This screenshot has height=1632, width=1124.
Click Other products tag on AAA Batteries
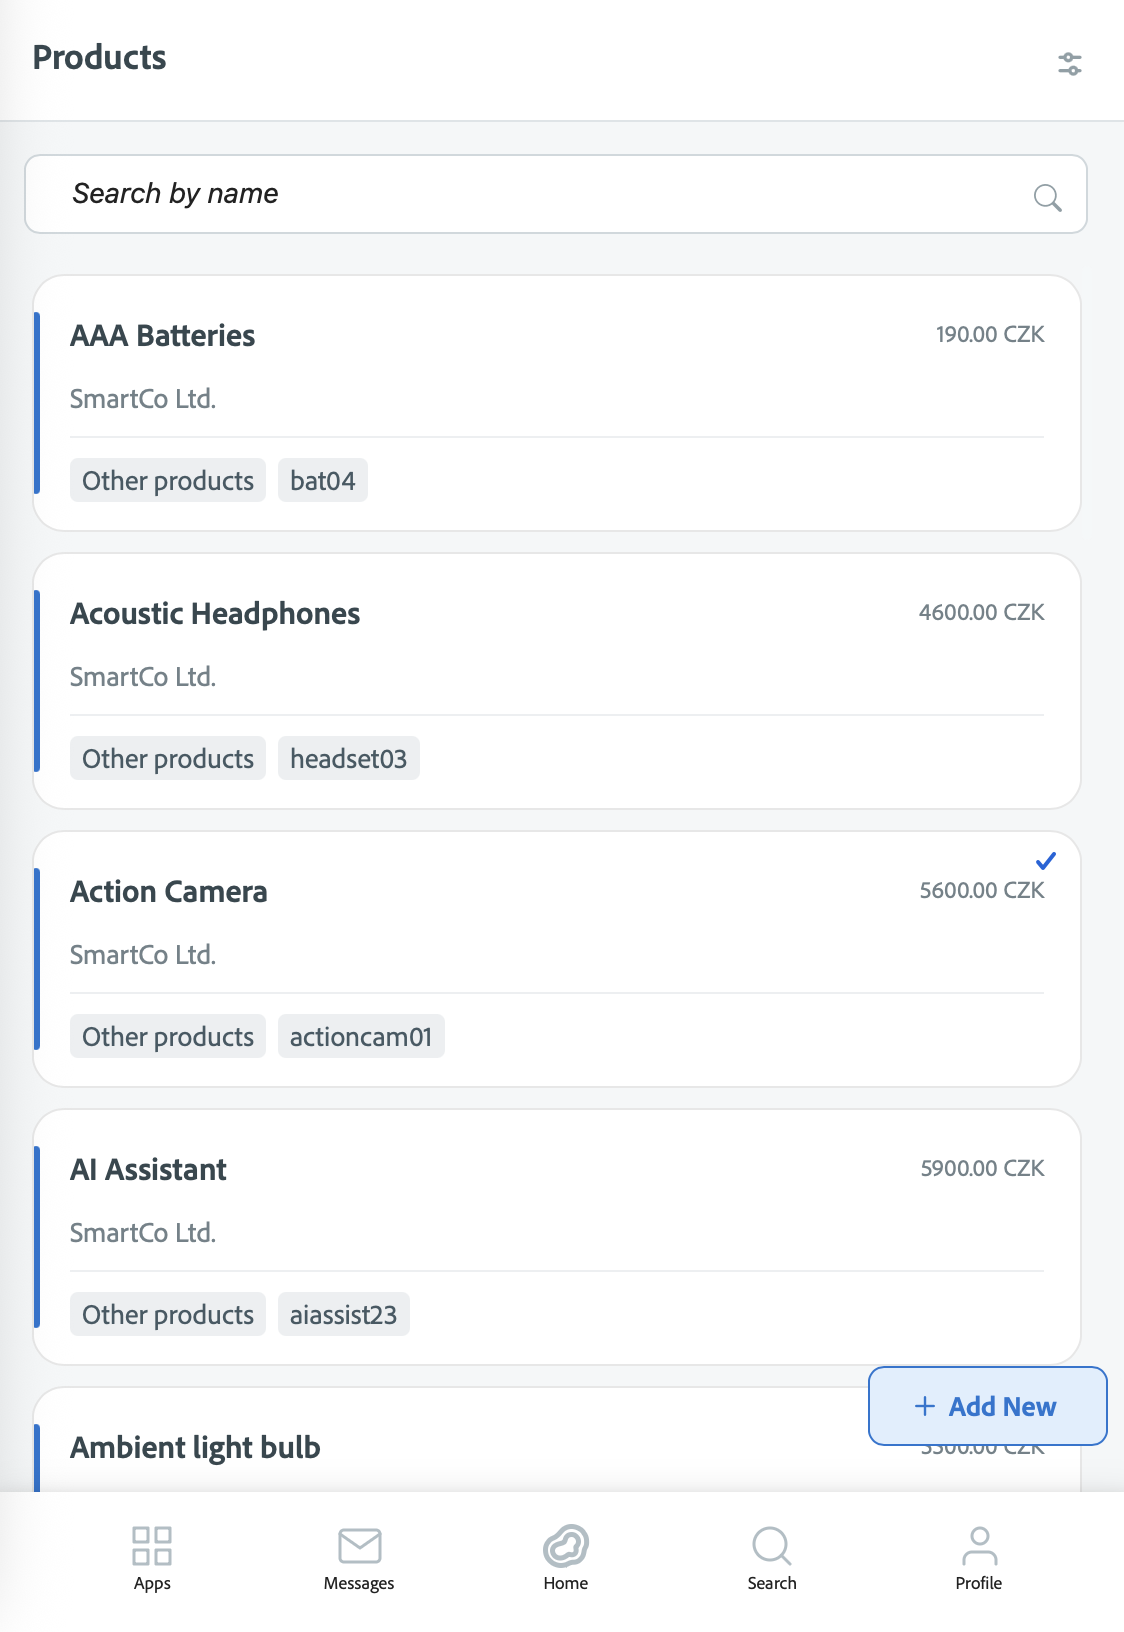pos(168,481)
